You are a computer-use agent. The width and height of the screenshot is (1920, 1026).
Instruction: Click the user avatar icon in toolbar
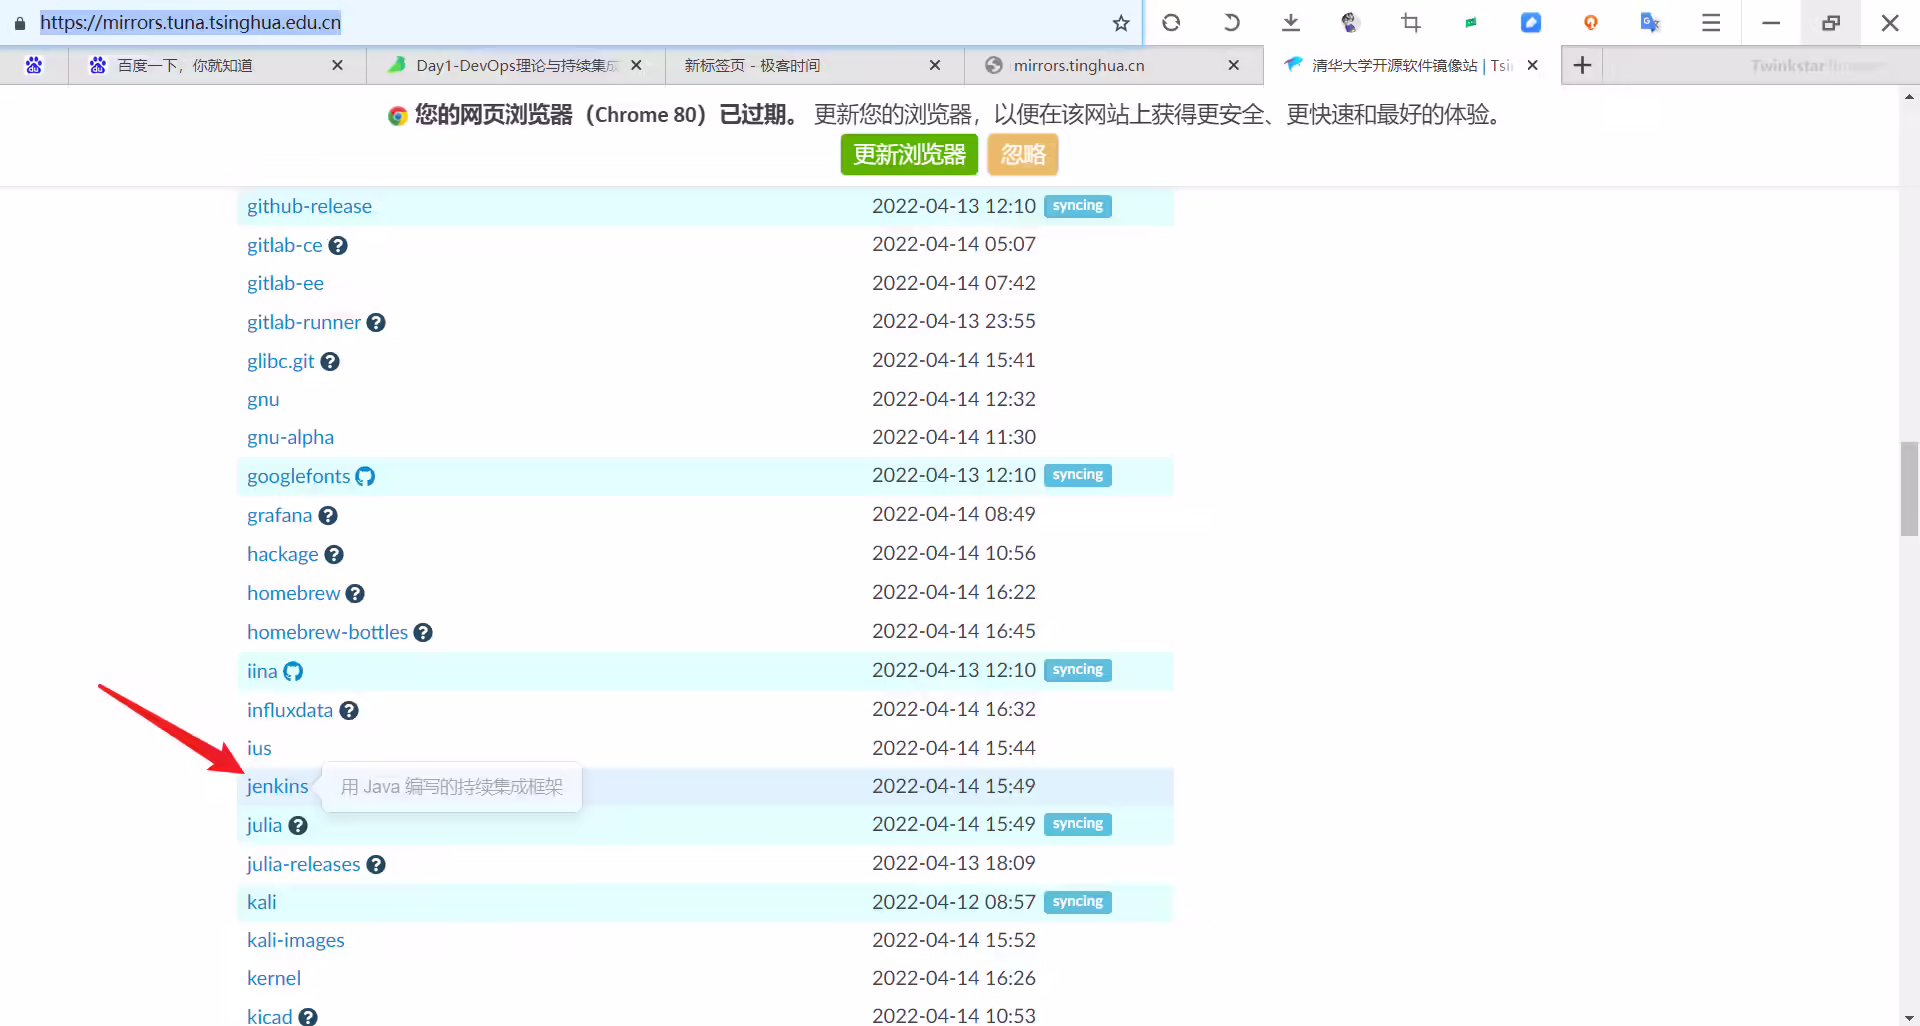(1350, 22)
